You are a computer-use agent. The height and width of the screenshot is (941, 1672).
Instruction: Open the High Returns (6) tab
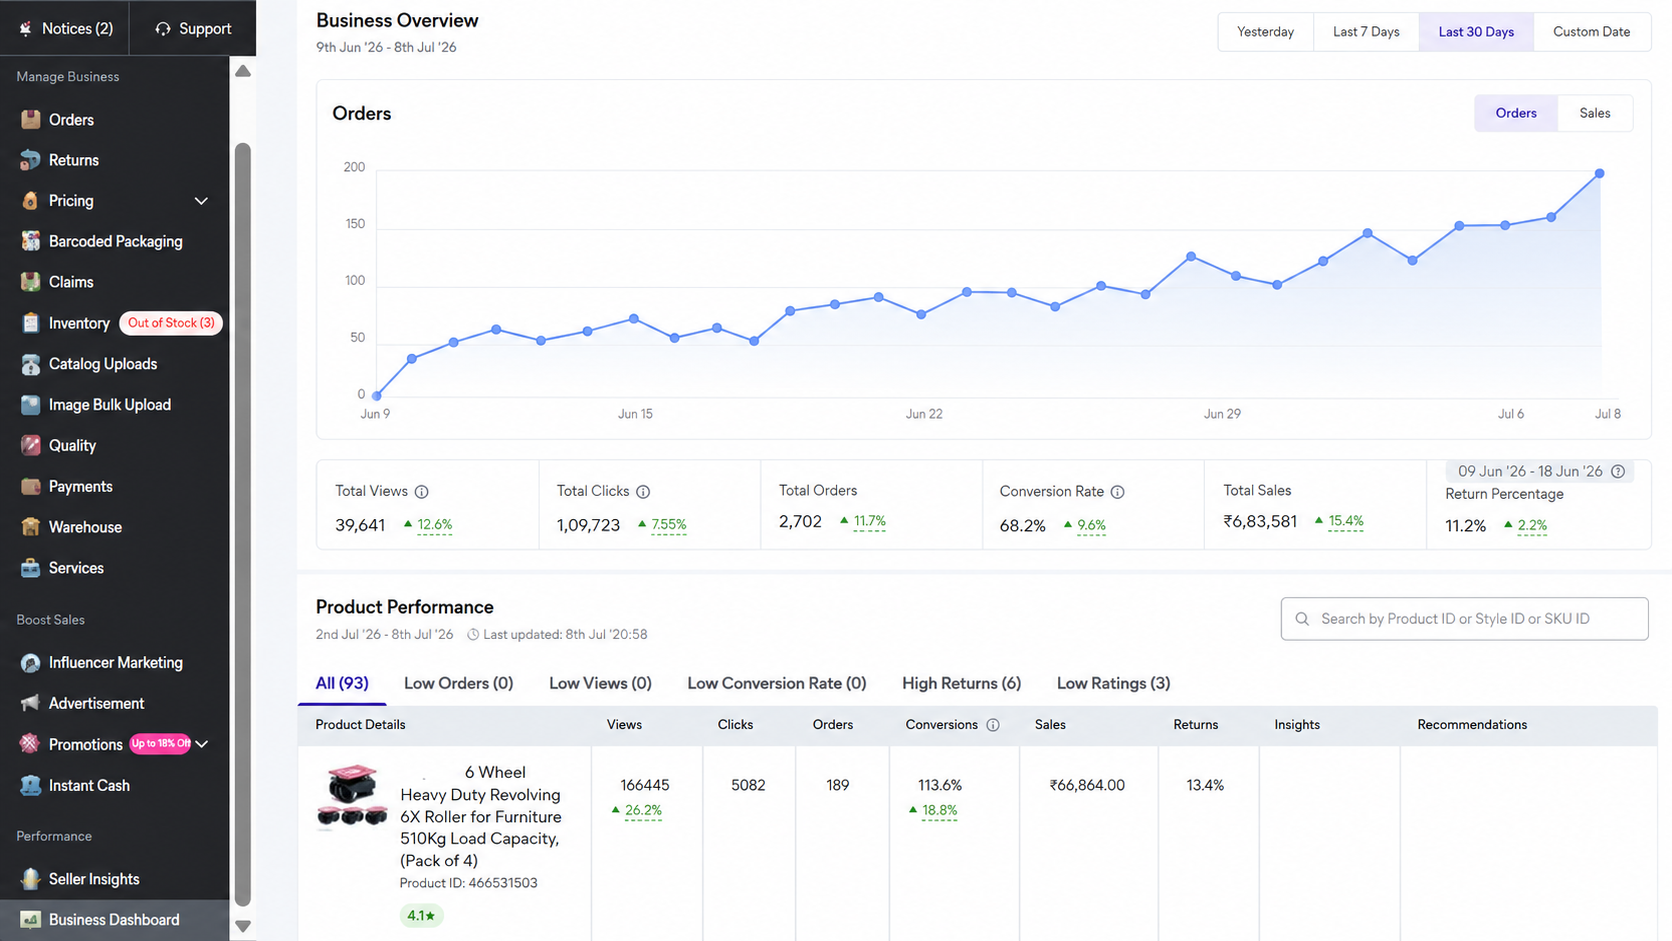[961, 683]
